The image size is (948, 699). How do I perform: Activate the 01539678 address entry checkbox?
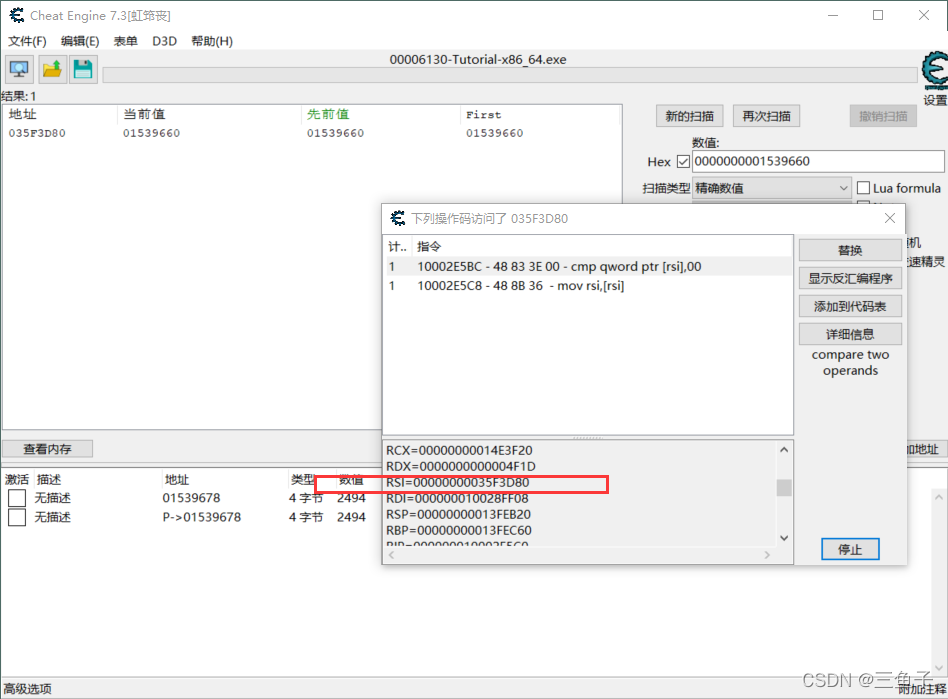coord(17,498)
